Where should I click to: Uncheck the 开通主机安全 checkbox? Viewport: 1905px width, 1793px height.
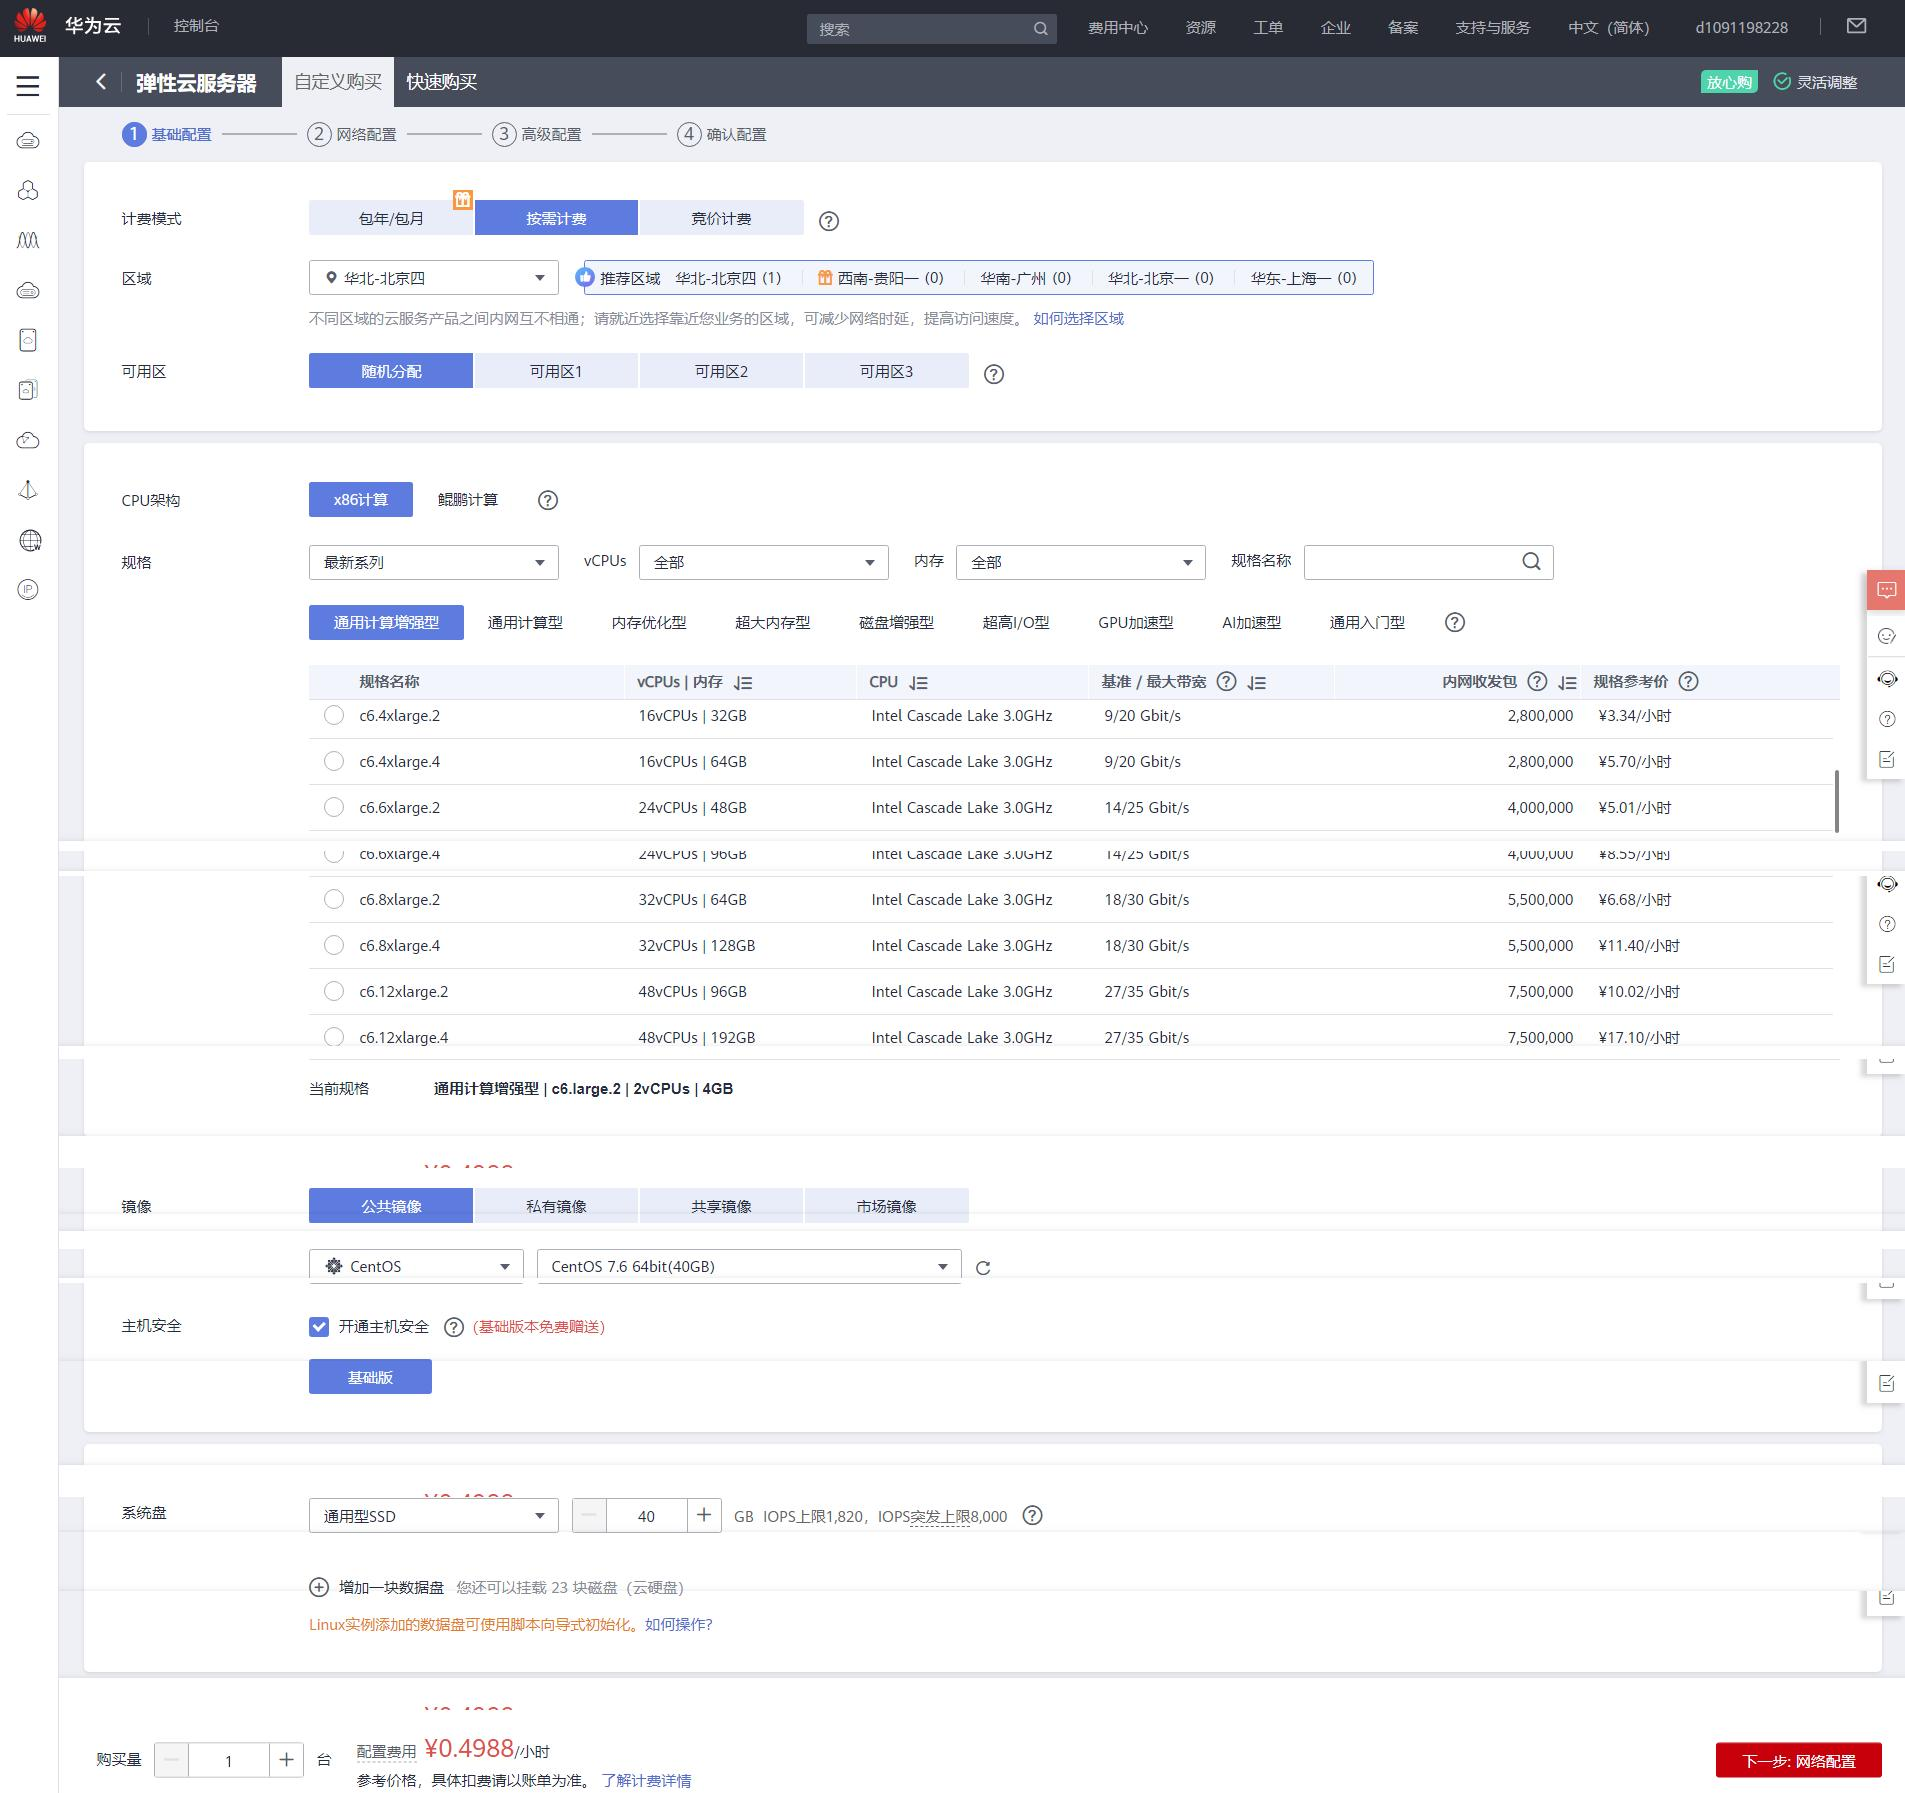[319, 1327]
